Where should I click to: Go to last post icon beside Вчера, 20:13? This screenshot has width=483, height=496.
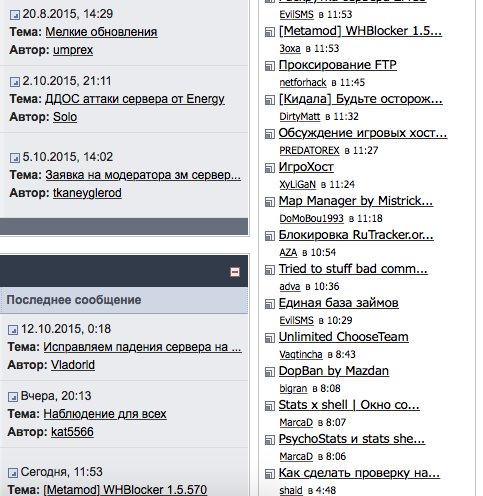coord(13,397)
